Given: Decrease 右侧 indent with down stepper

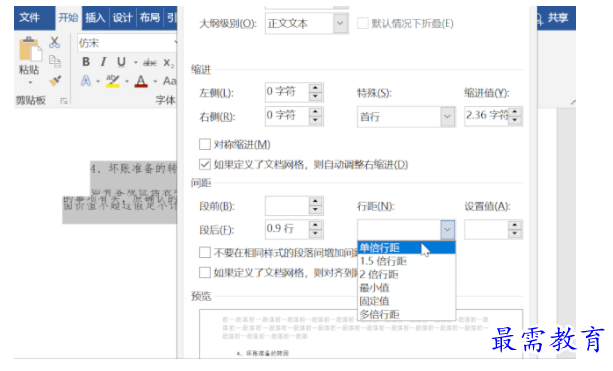Looking at the screenshot, I should [315, 120].
